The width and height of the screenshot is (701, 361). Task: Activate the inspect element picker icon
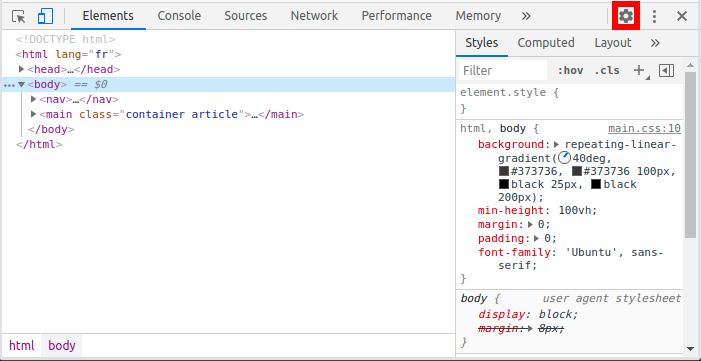pos(19,17)
